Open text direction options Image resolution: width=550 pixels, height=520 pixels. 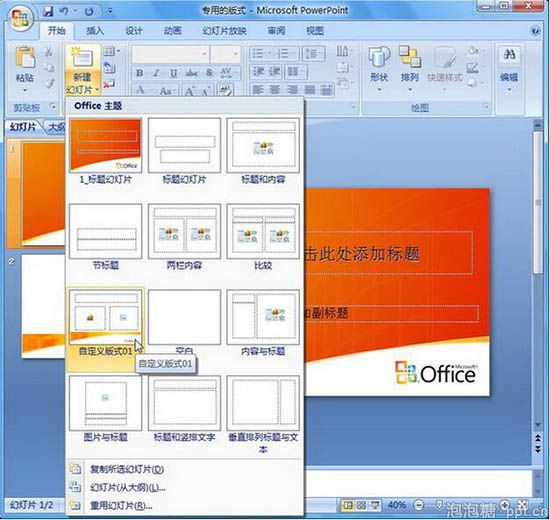tap(344, 52)
